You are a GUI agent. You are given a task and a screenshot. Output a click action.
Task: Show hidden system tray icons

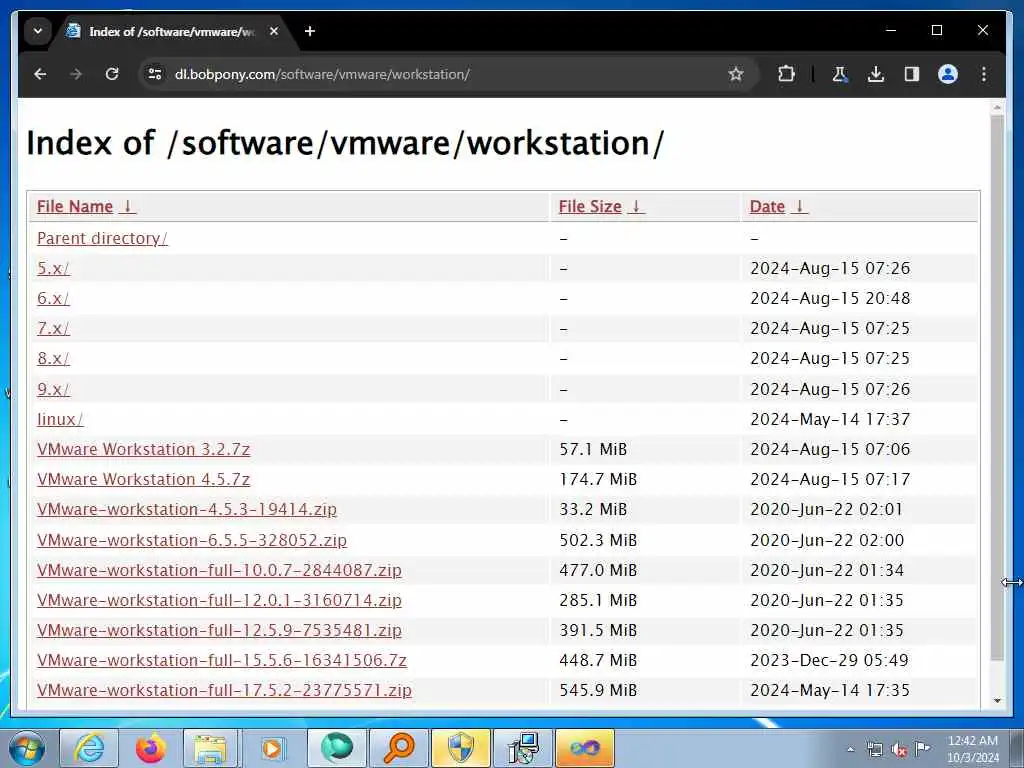tap(851, 750)
